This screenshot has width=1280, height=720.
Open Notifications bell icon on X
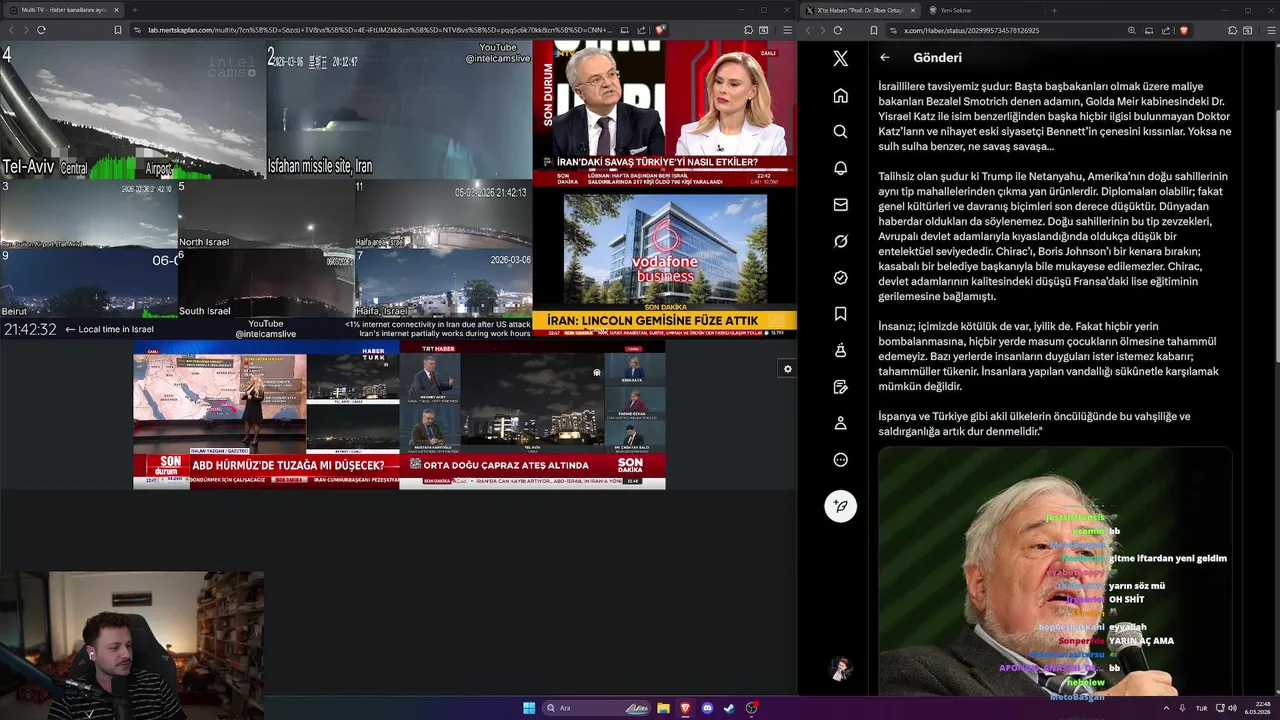coord(840,168)
